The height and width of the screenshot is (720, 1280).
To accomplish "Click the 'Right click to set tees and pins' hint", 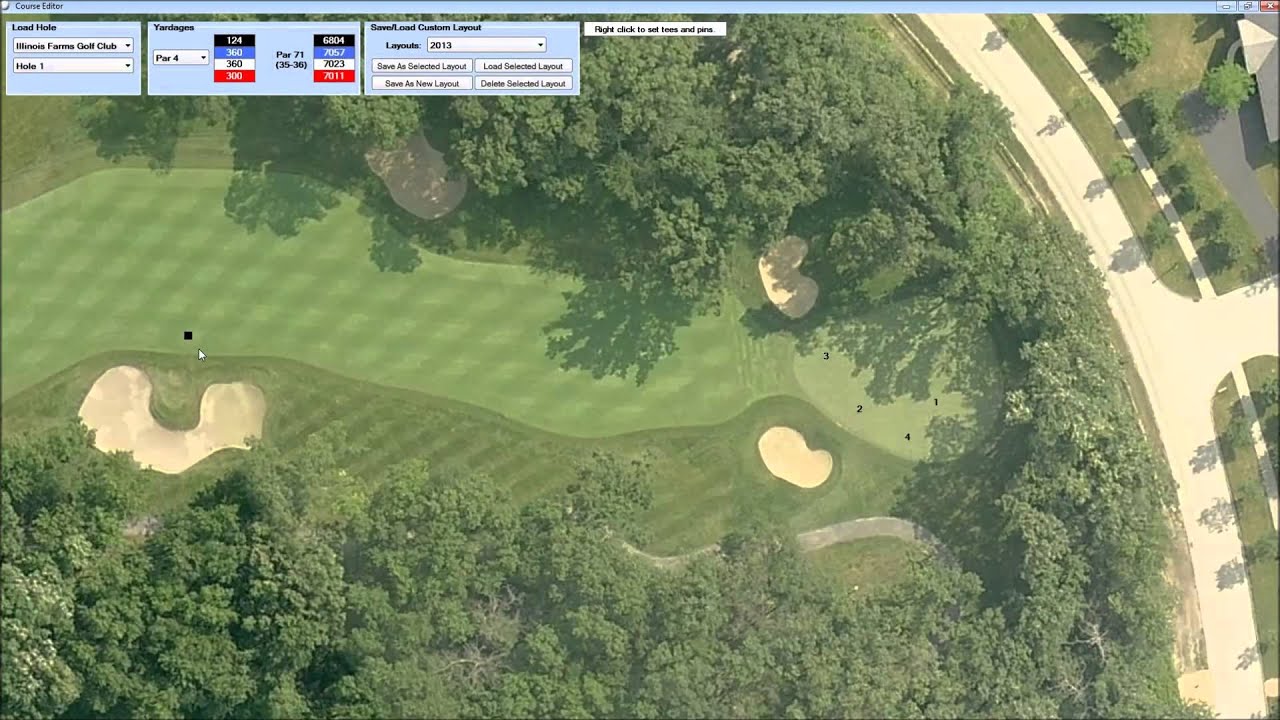I will pos(654,29).
